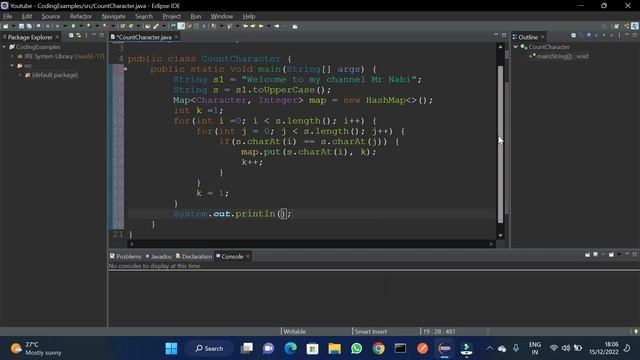Click the Pin Console icon
Viewport: 640px width, 360px height.
[x=587, y=254]
